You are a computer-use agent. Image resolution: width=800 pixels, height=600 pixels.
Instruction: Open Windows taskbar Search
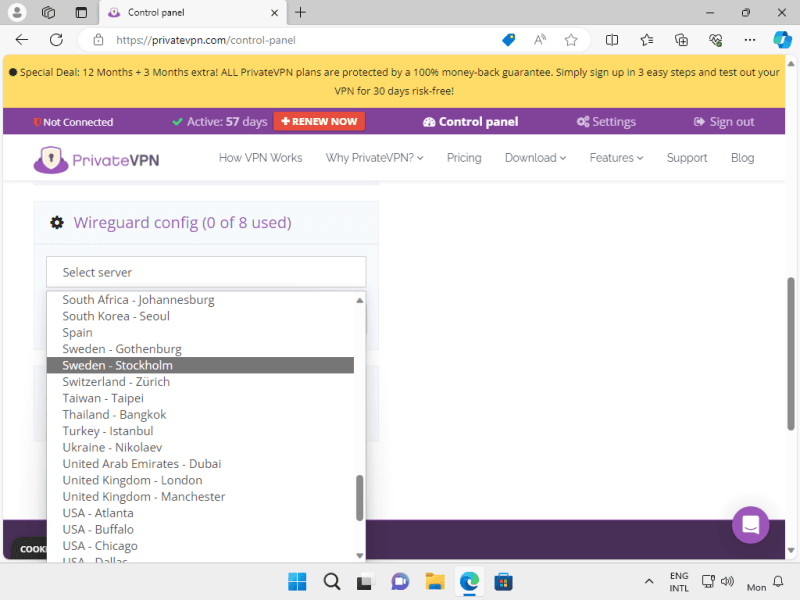coord(332,582)
